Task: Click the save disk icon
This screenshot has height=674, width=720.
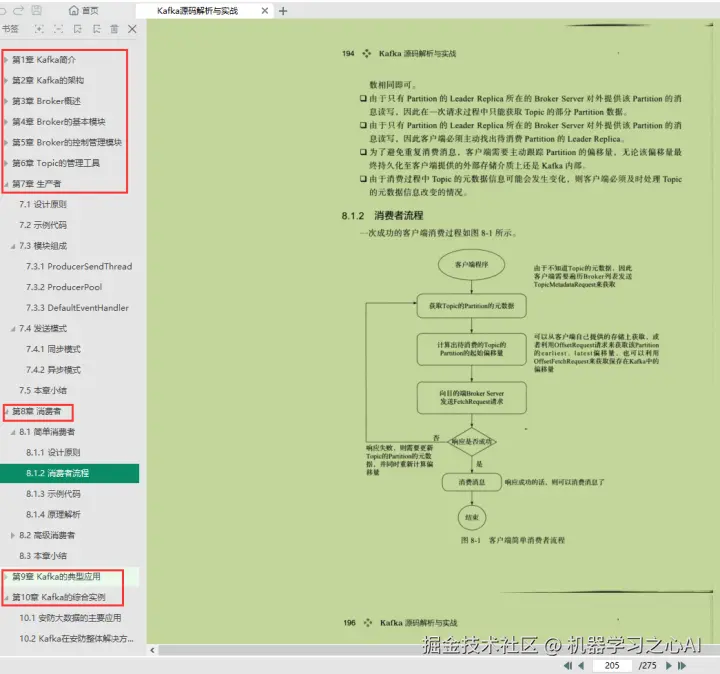Action: (x=36, y=10)
